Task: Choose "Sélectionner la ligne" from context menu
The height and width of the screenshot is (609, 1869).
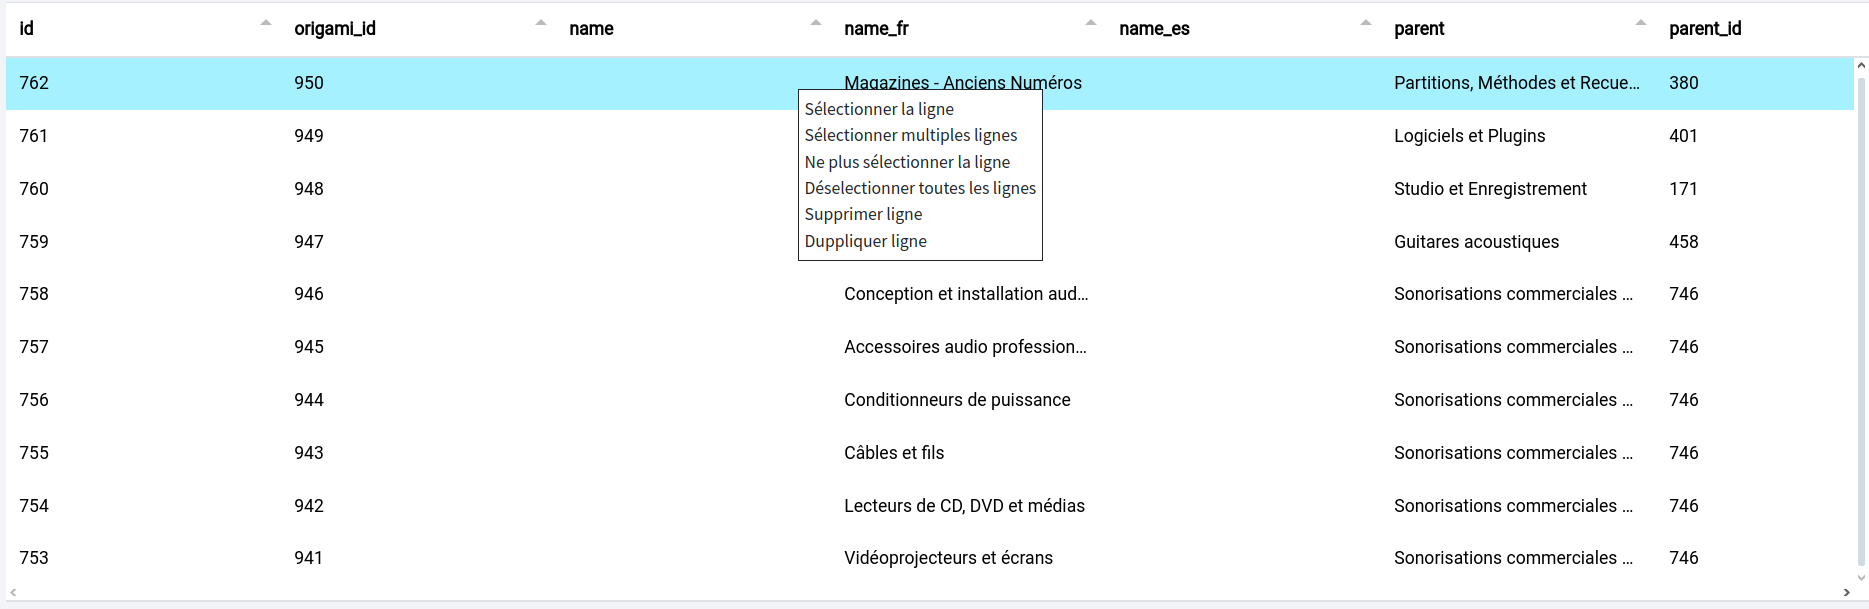Action: tap(879, 109)
